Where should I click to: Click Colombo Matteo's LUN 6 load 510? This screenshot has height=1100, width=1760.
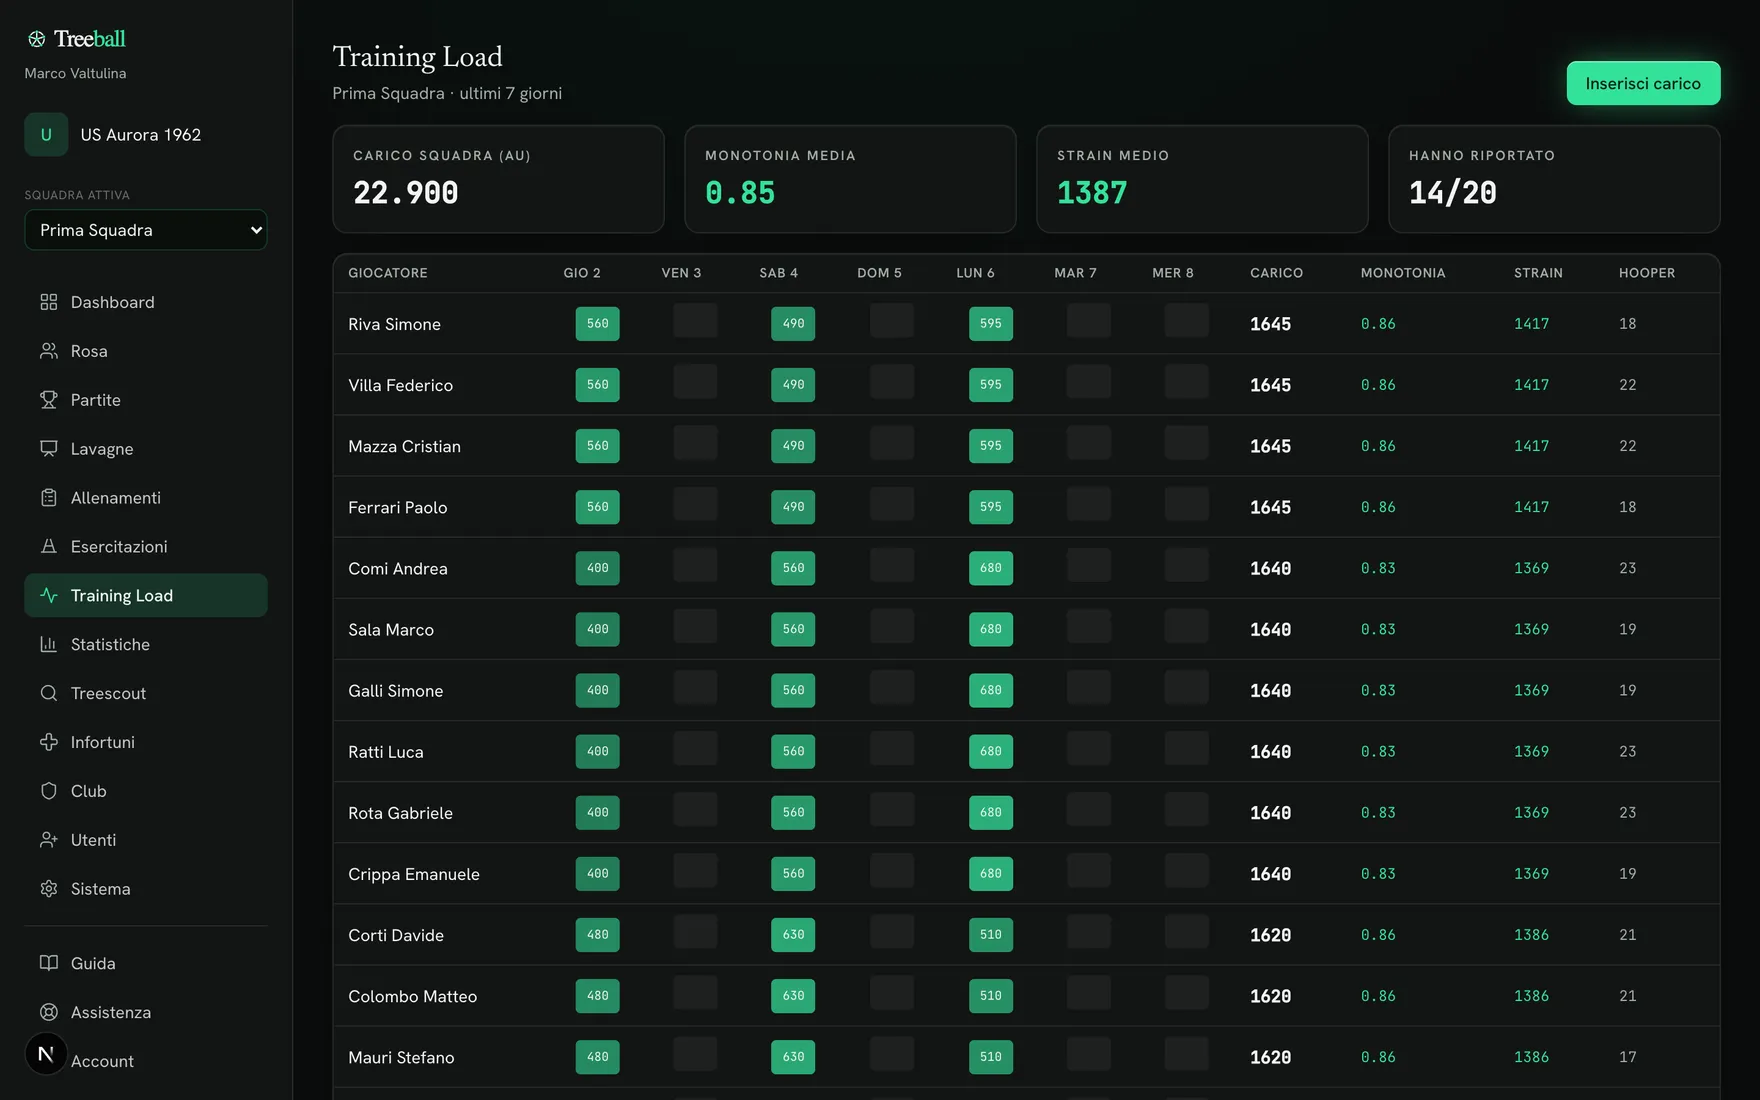[x=991, y=996]
